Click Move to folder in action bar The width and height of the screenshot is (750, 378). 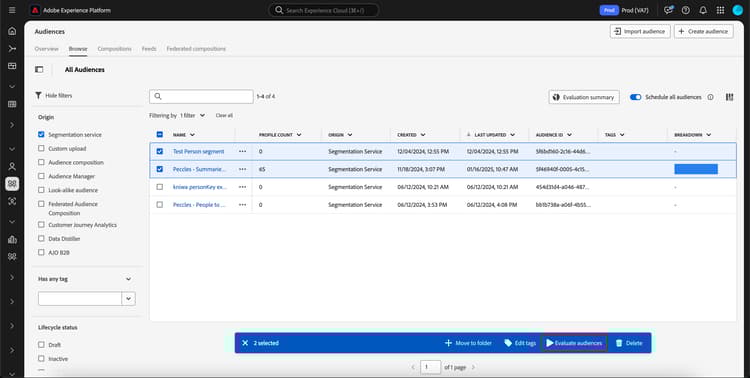468,343
